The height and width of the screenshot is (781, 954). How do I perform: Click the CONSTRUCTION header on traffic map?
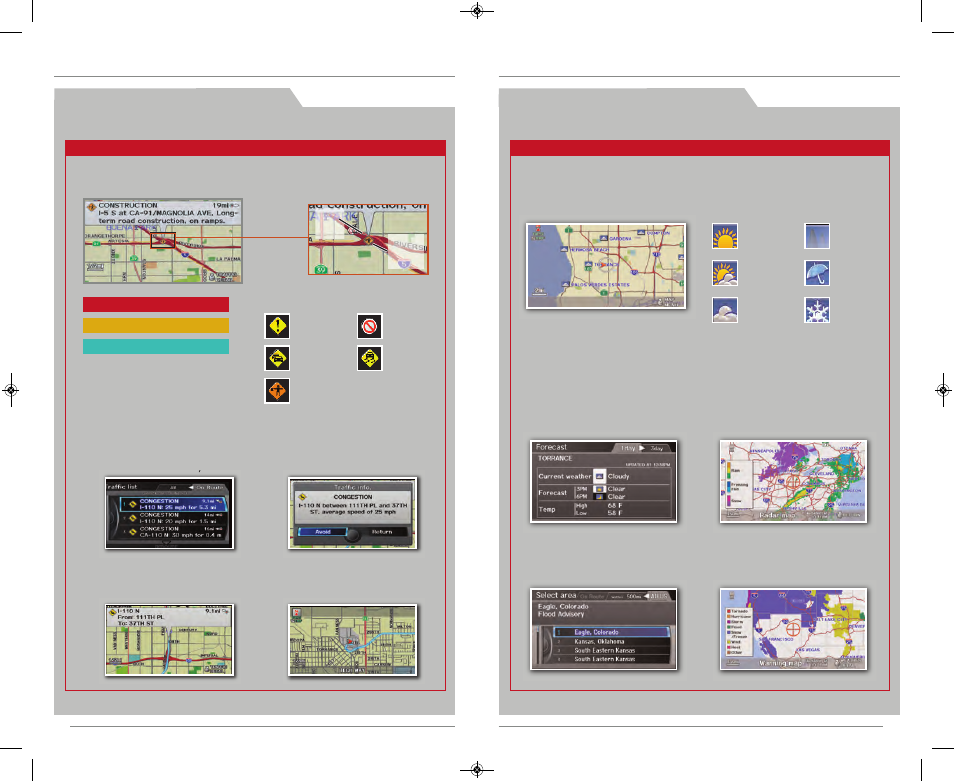128,206
